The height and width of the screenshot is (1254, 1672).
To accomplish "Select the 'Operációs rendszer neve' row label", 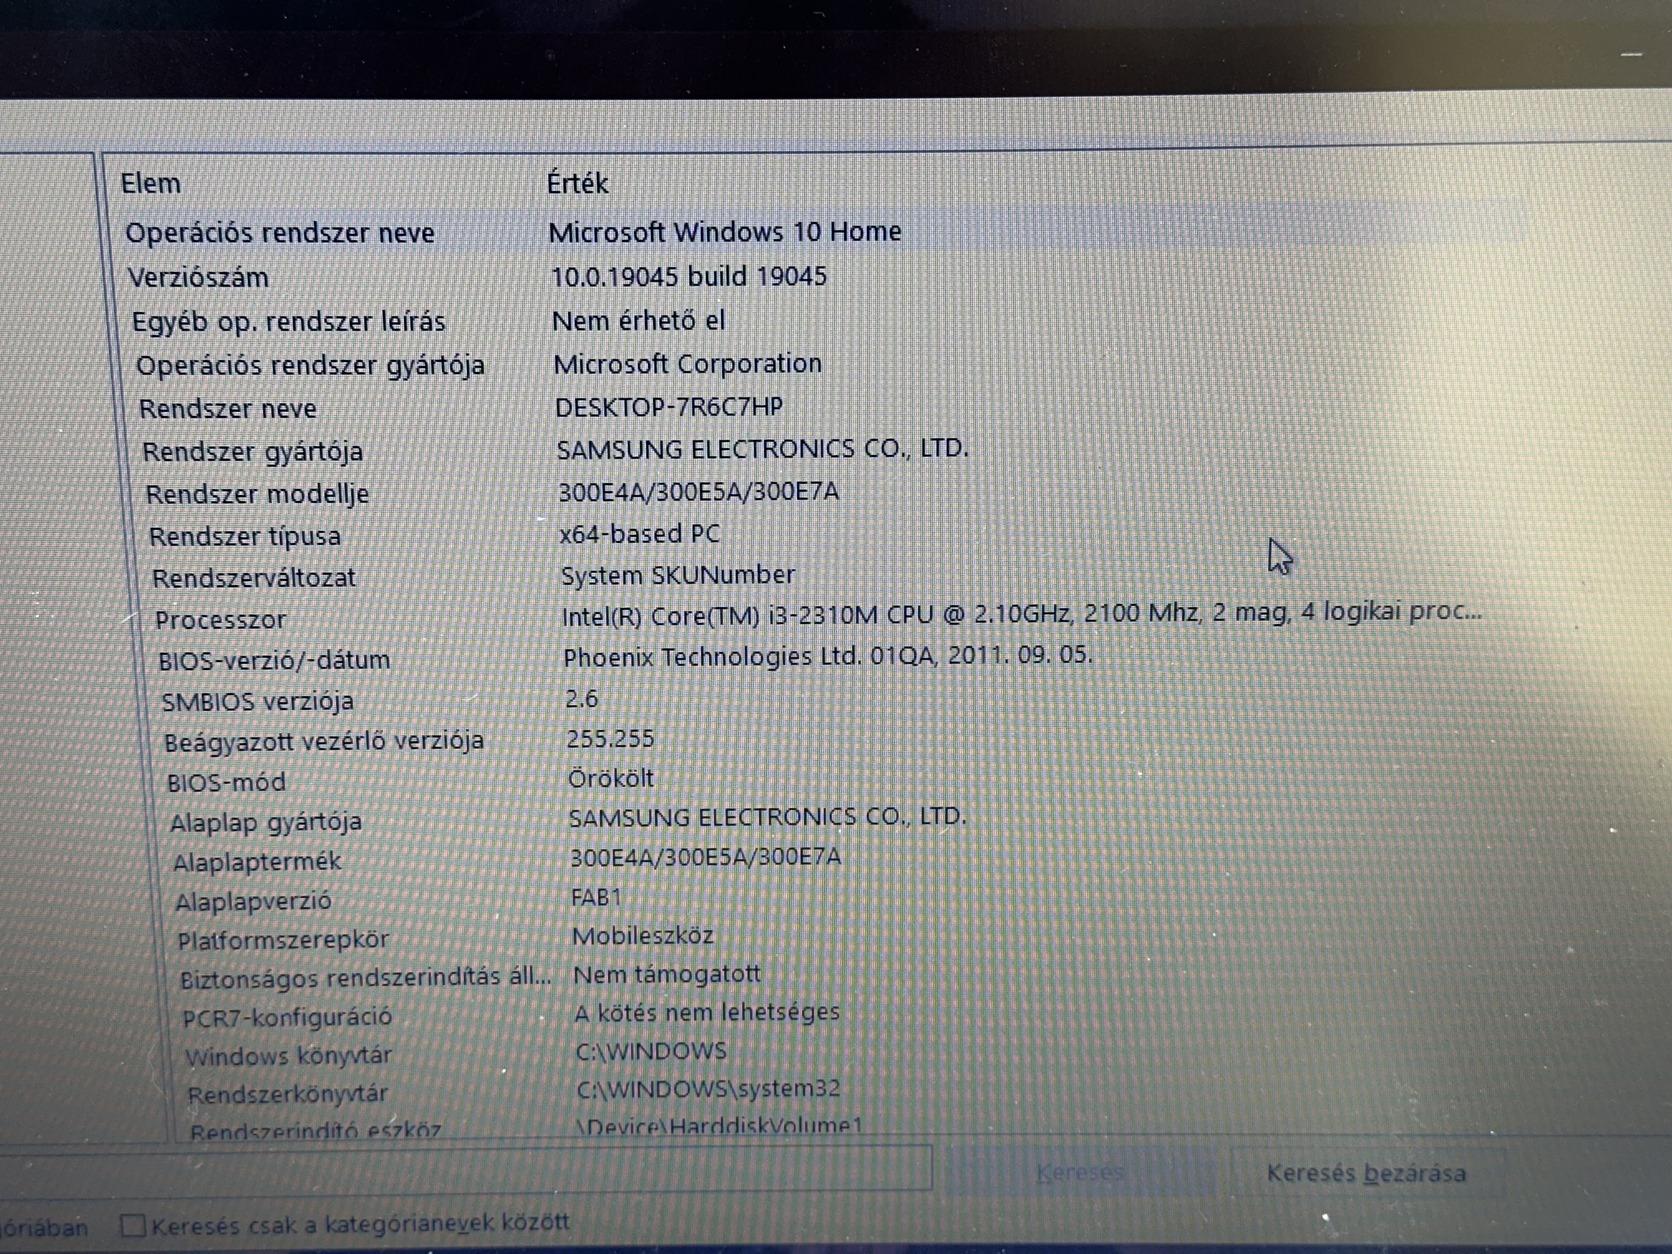I will [280, 233].
